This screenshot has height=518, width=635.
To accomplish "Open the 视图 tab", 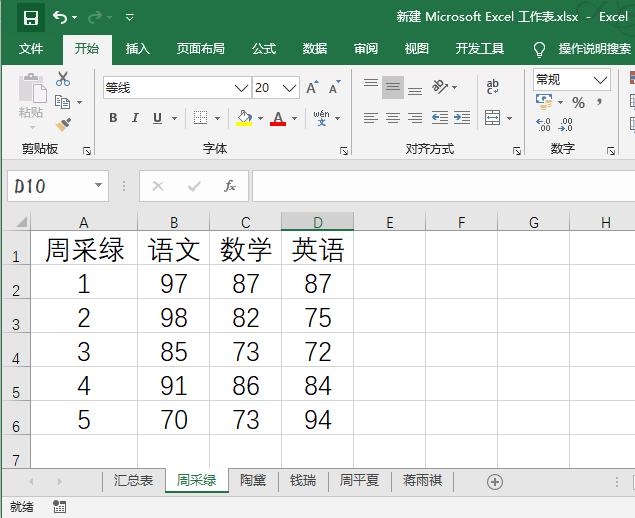I will click(x=417, y=49).
